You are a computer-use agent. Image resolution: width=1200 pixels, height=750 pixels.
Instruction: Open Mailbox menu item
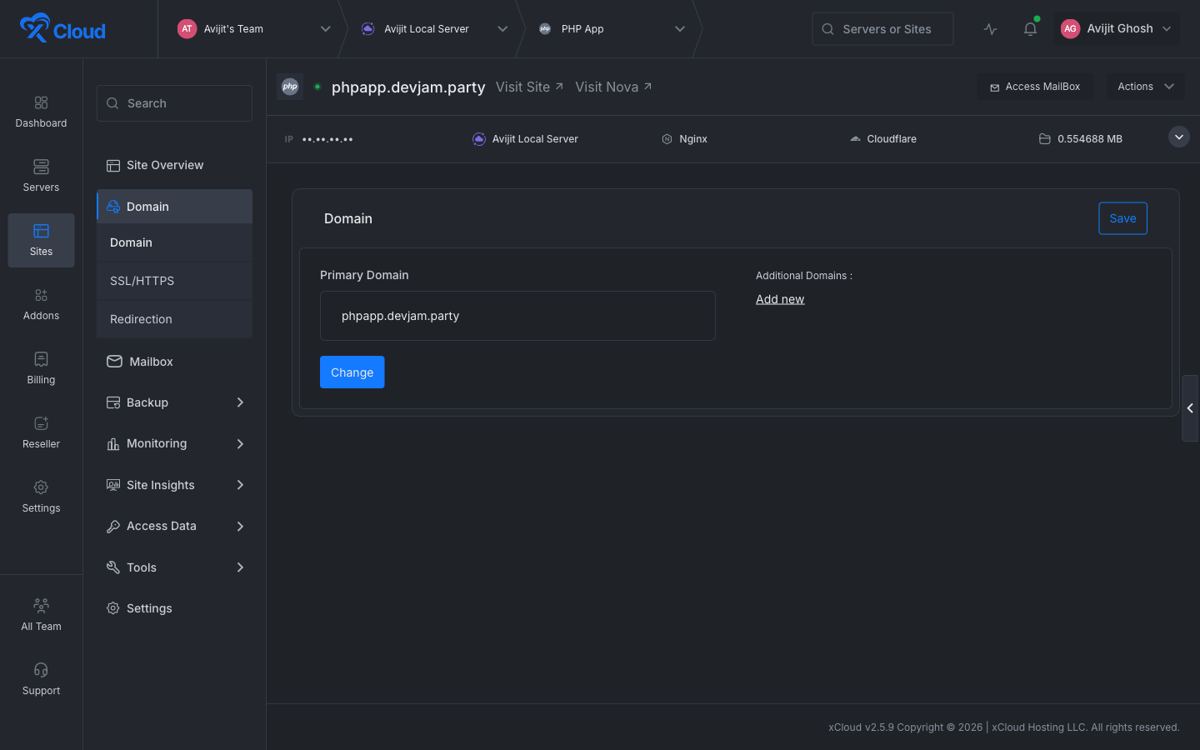pyautogui.click(x=174, y=361)
